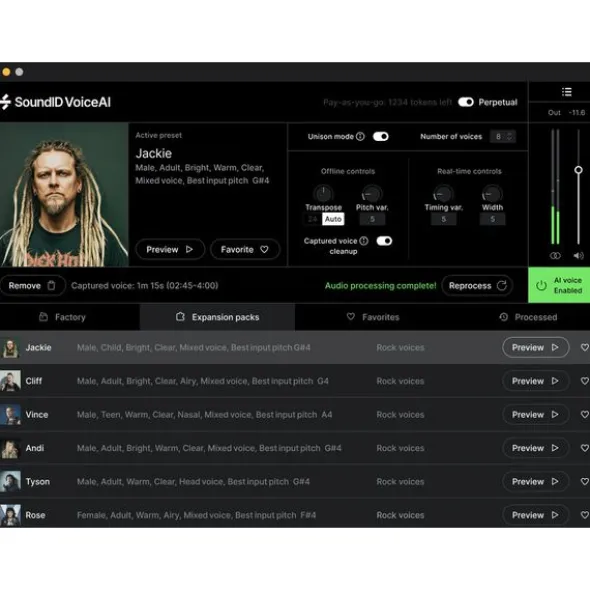Favorite Tyson row with heart icon
Viewport: 590px width, 591px height.
coord(584,482)
